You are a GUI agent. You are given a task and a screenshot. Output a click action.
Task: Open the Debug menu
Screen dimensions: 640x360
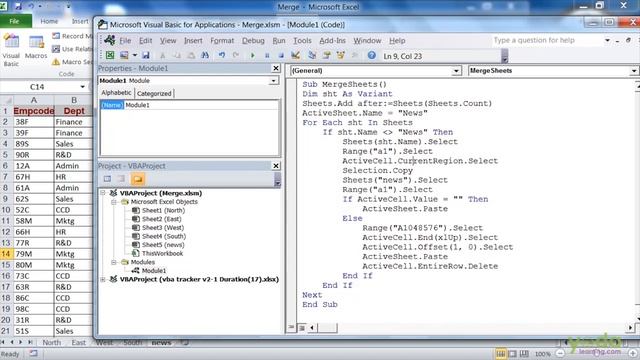pyautogui.click(x=253, y=40)
